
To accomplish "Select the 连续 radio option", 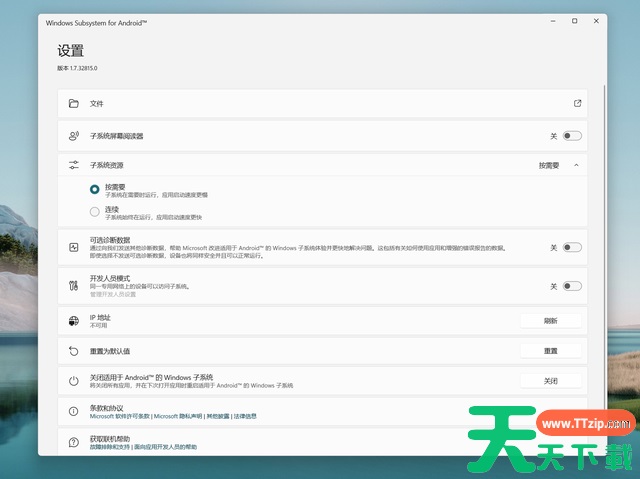I will coord(95,211).
